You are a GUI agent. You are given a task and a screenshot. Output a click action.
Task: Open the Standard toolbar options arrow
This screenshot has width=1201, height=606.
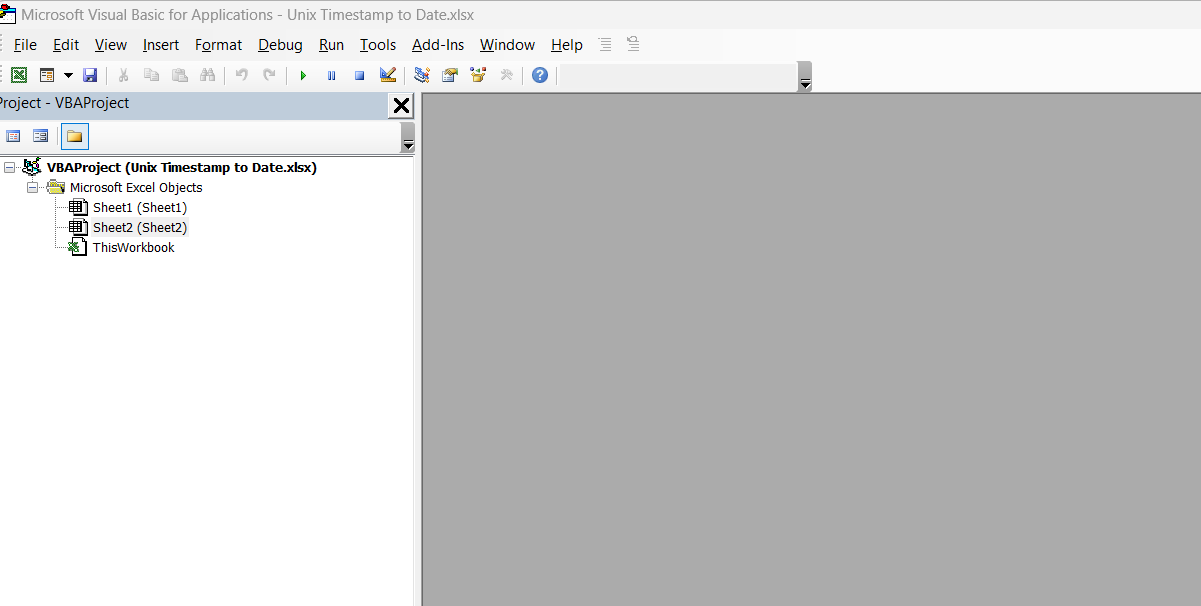[x=805, y=77]
